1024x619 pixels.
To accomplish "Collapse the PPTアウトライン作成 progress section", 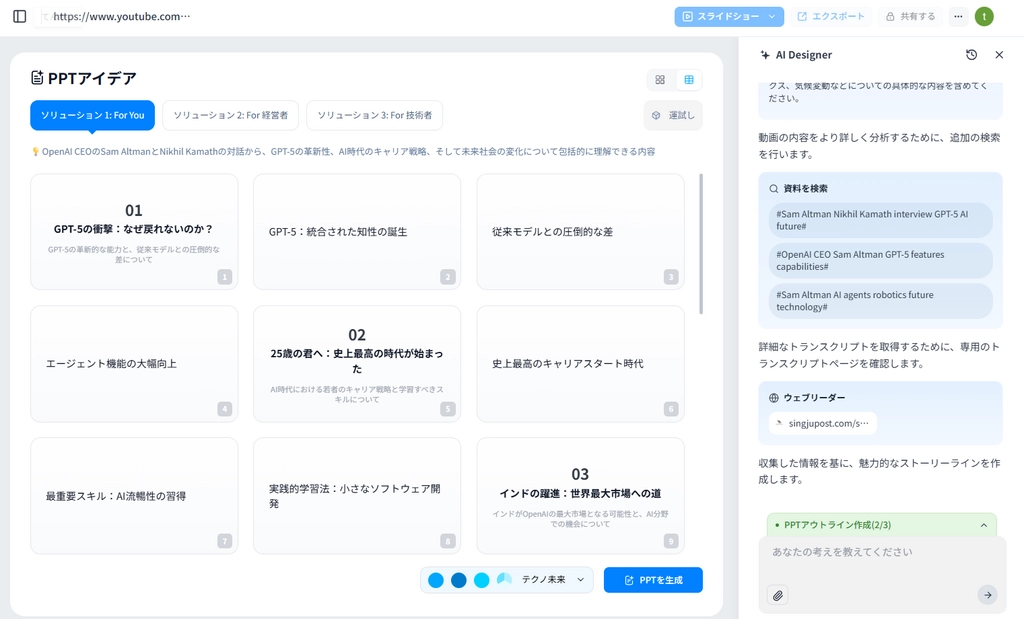I will (983, 525).
